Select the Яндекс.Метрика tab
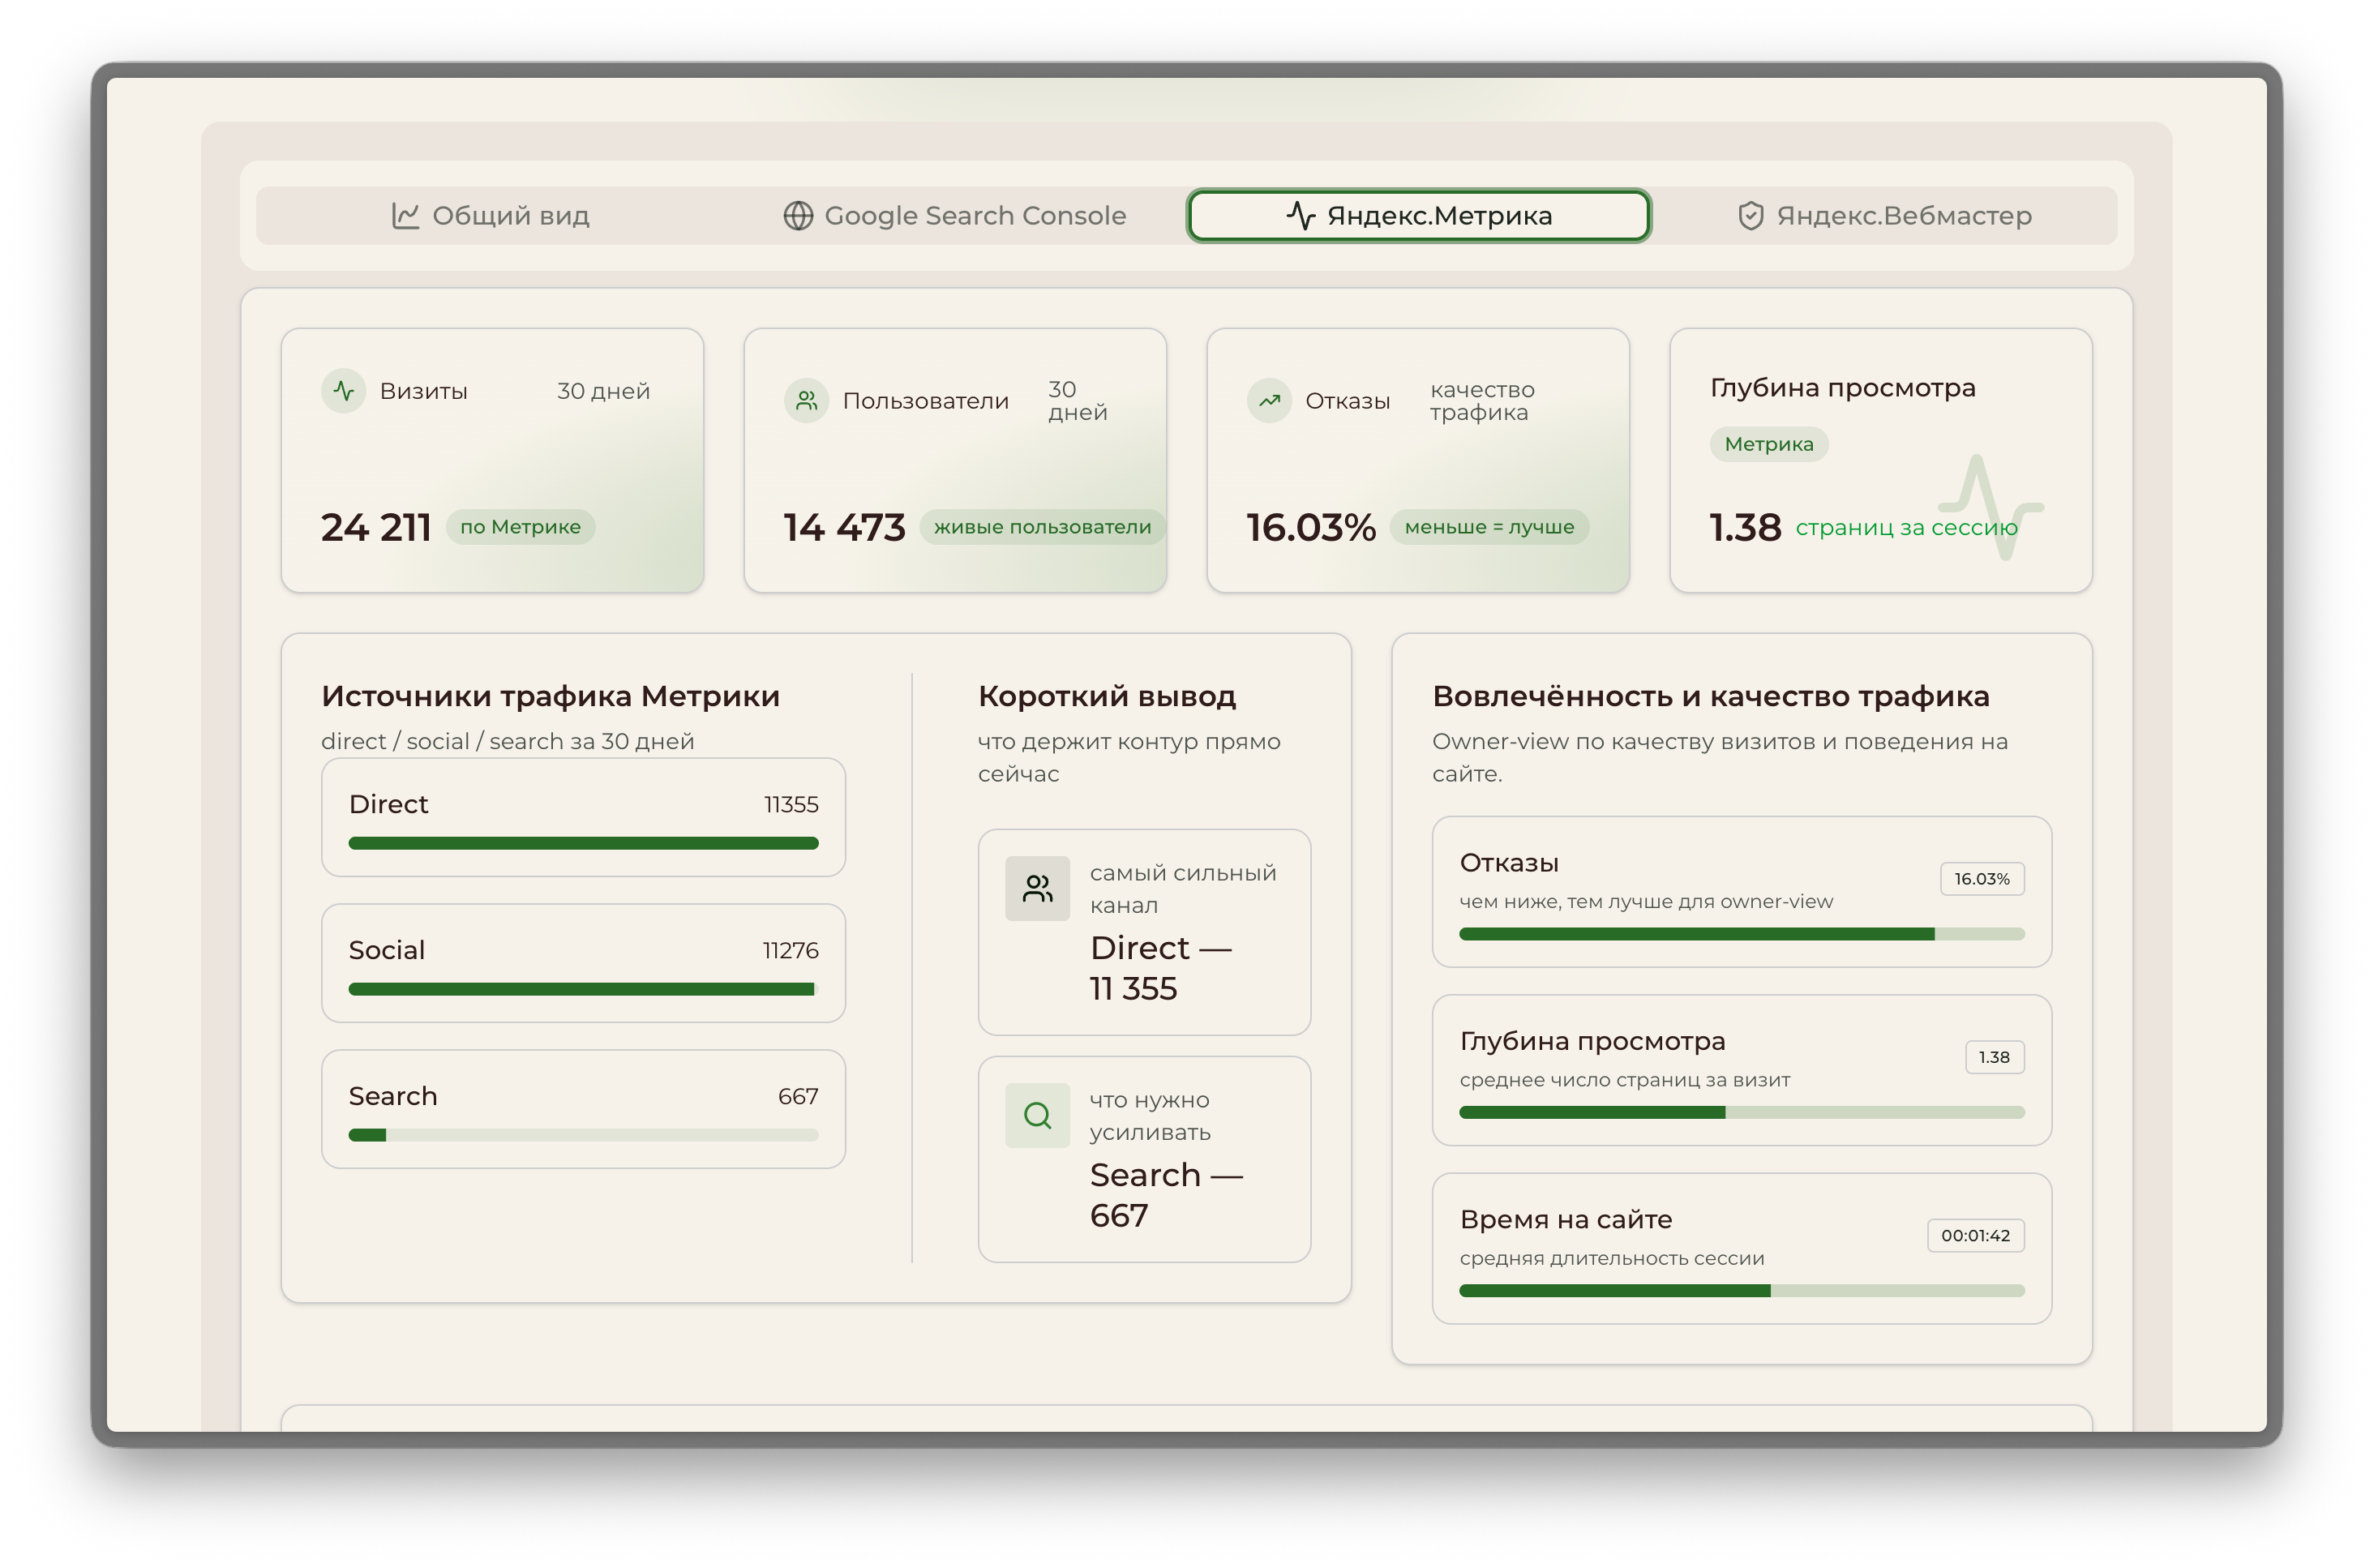Image resolution: width=2374 pixels, height=1568 pixels. tap(1418, 216)
